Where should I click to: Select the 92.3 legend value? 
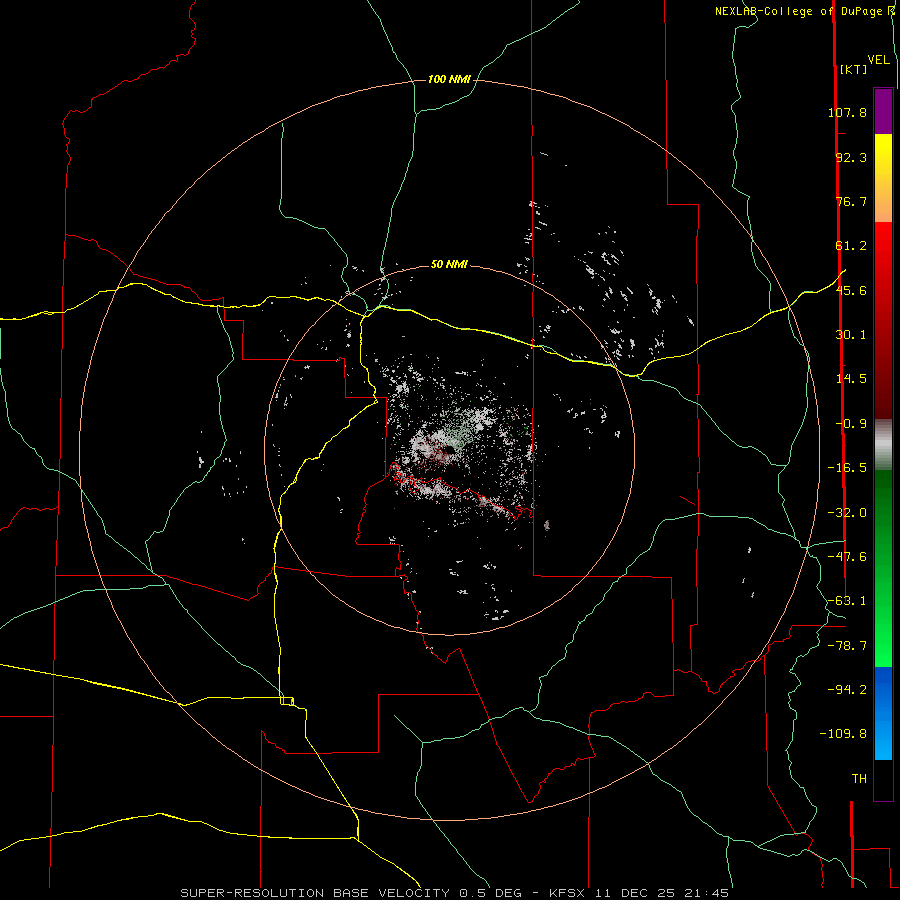pyautogui.click(x=851, y=157)
